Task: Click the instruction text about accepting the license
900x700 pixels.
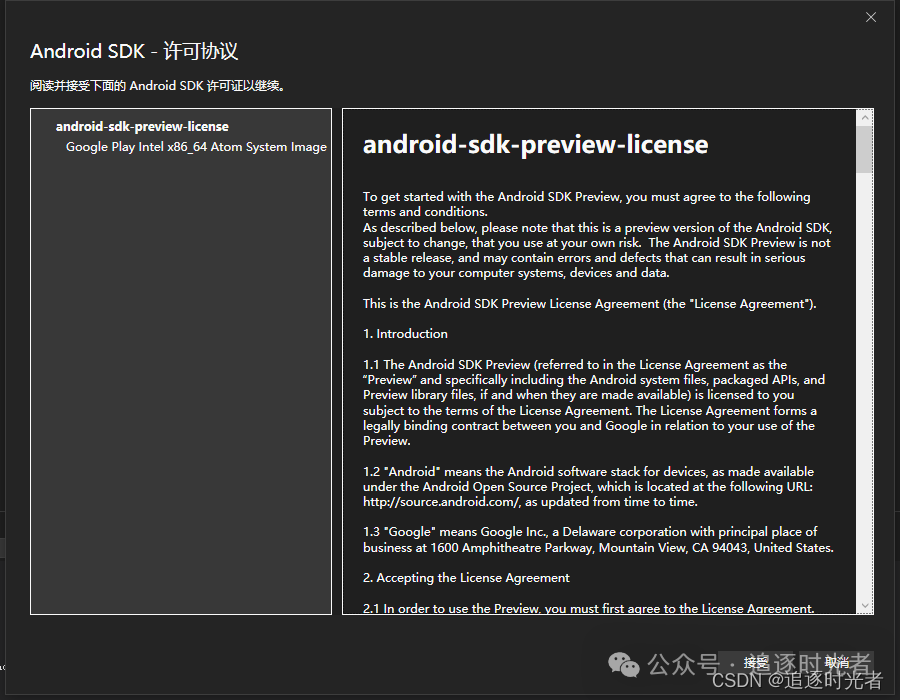Action: pyautogui.click(x=156, y=85)
